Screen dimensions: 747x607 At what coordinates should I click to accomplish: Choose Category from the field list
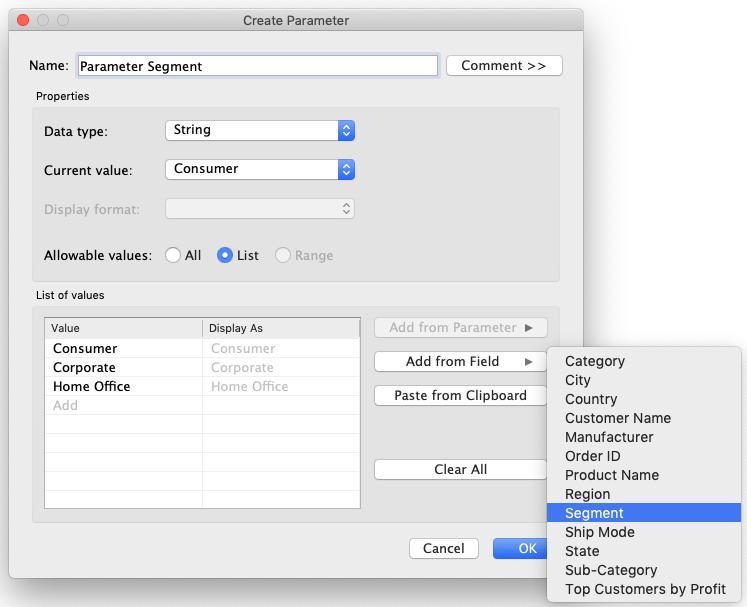[594, 361]
